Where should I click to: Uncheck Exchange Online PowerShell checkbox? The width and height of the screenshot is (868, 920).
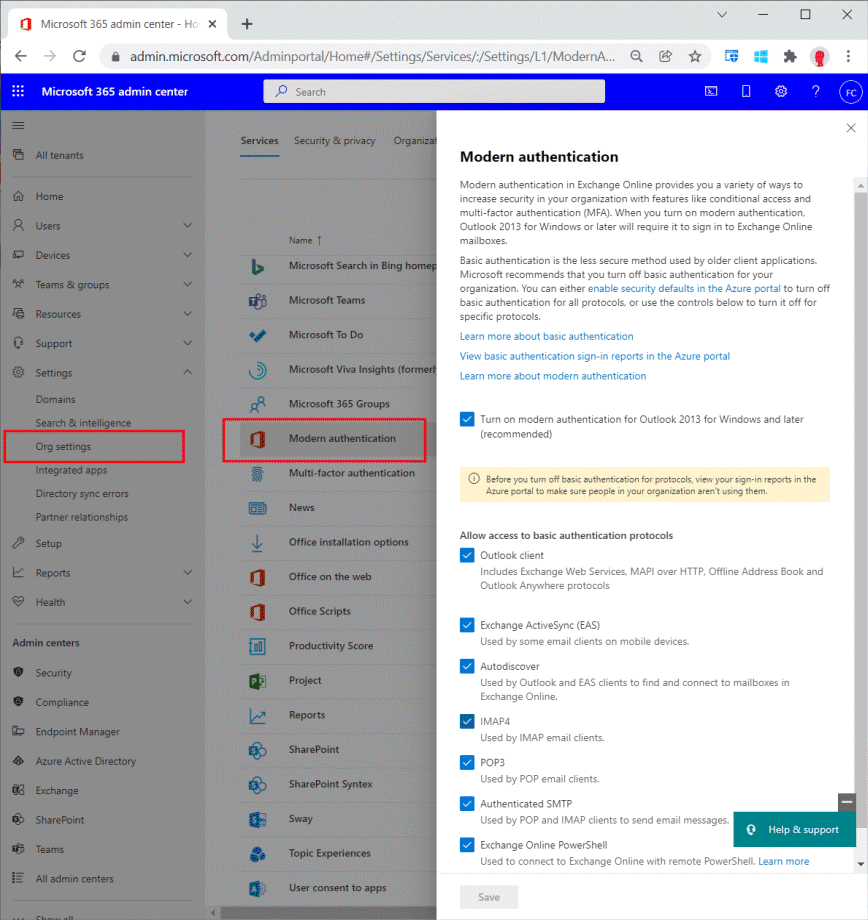coord(467,845)
